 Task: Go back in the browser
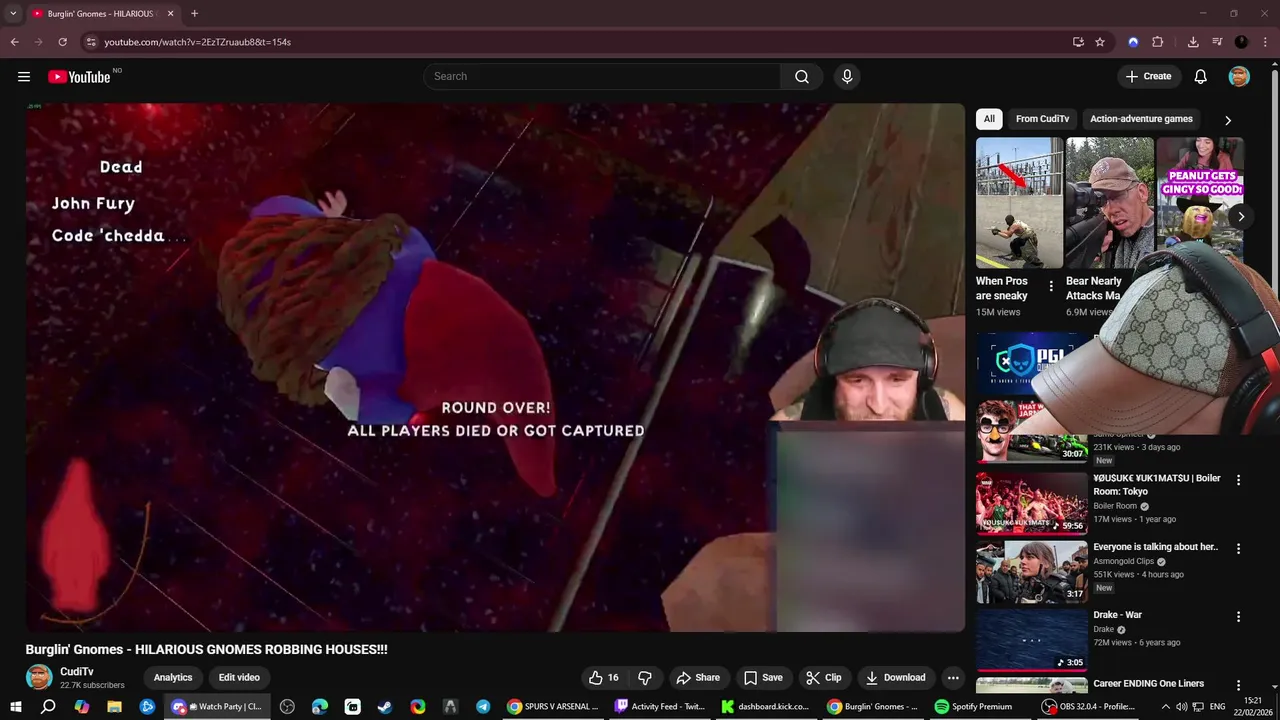pyautogui.click(x=14, y=42)
